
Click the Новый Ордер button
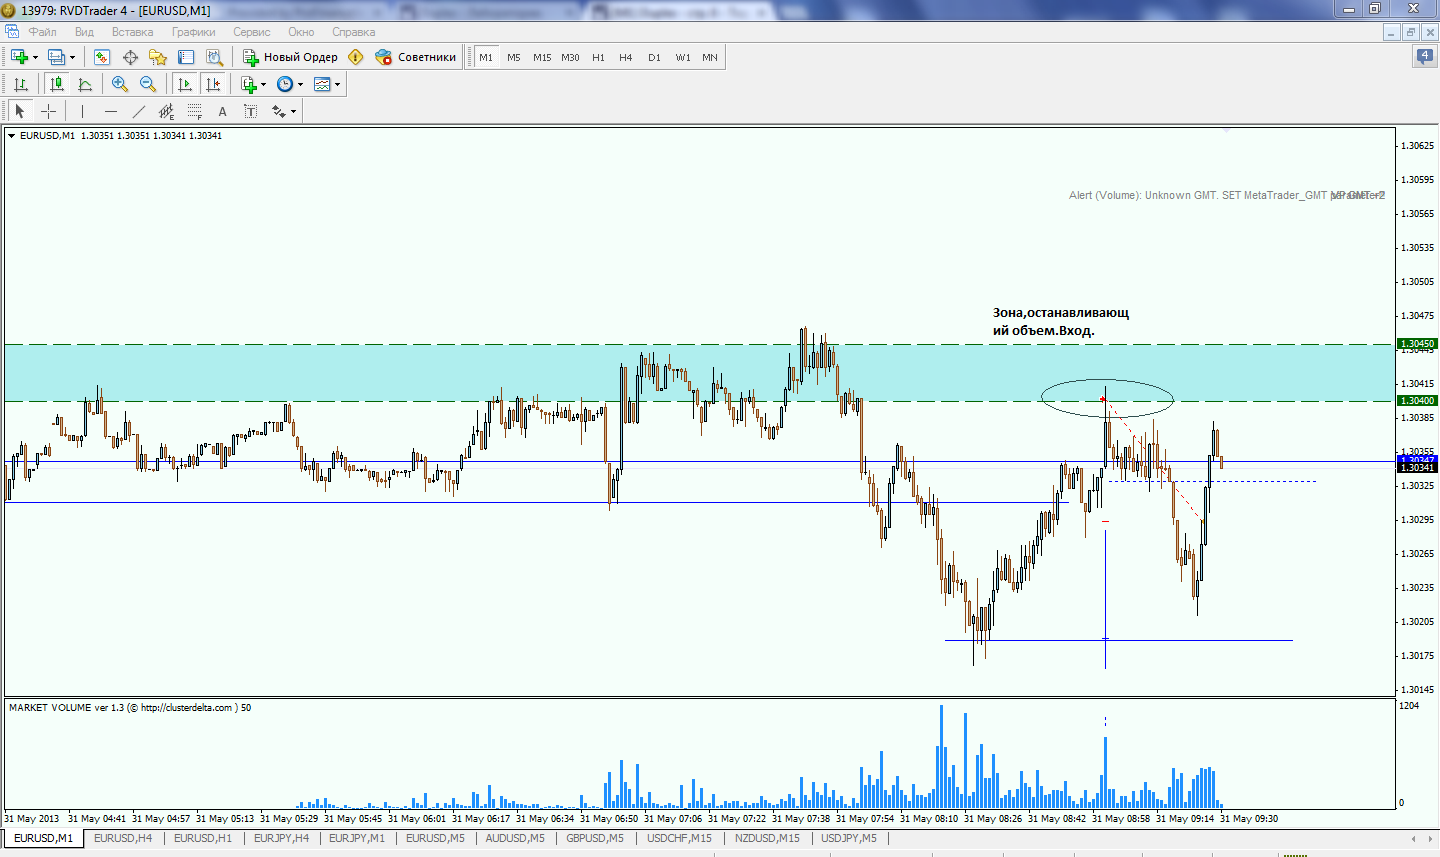click(290, 57)
